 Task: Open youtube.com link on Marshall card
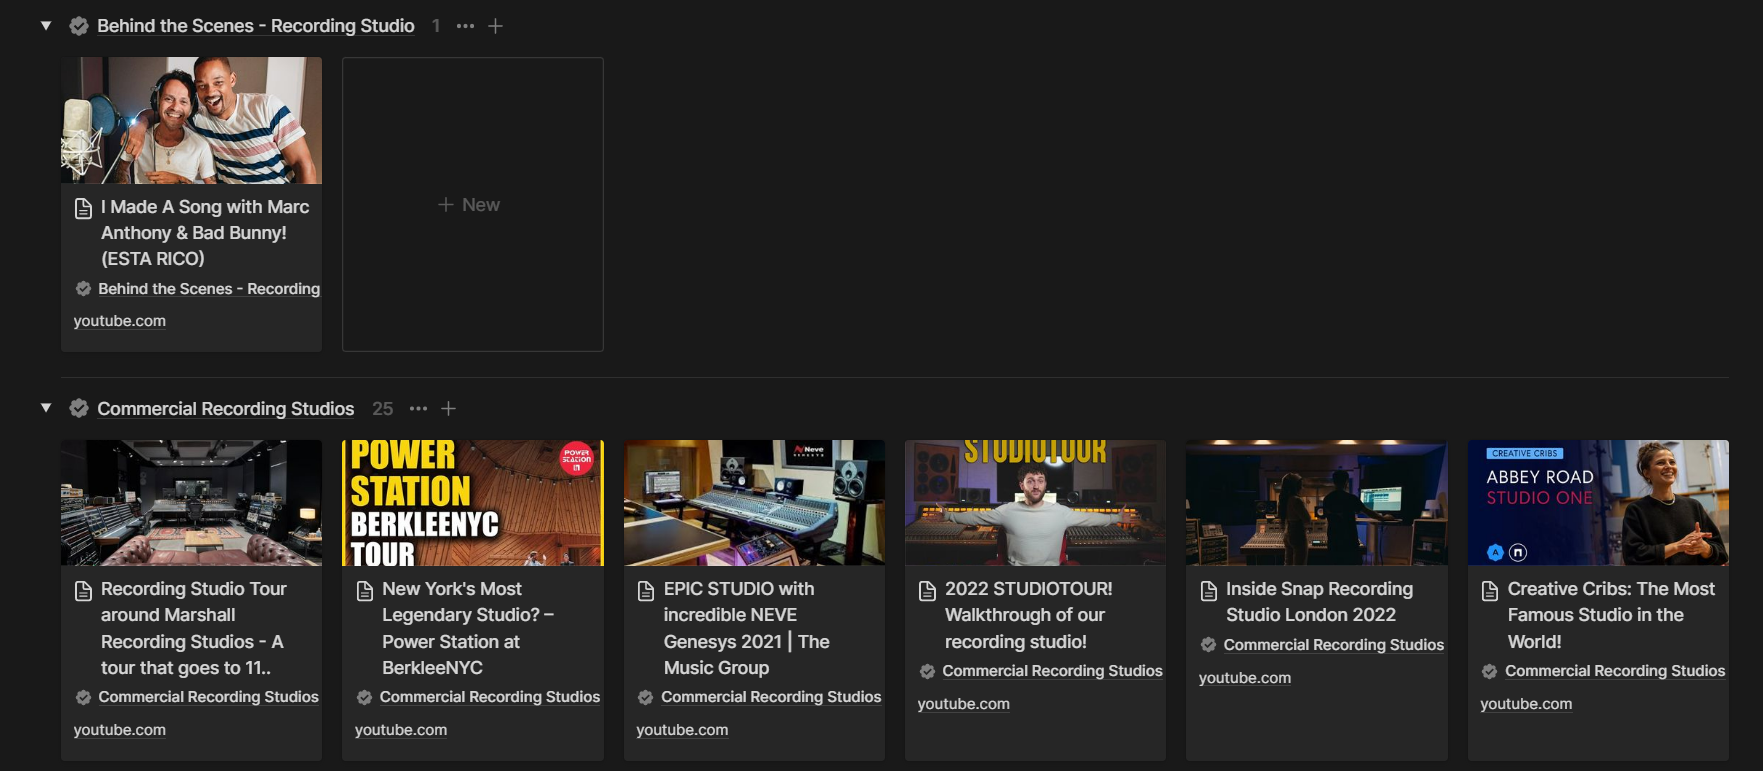[120, 730]
